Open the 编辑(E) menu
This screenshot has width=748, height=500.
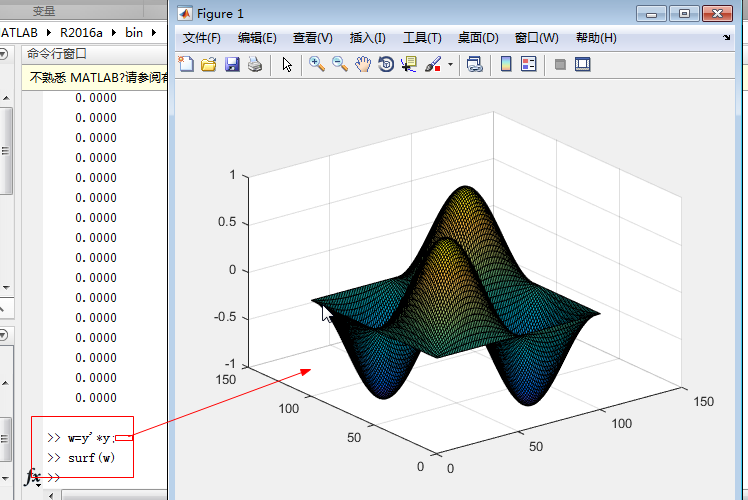coord(257,38)
